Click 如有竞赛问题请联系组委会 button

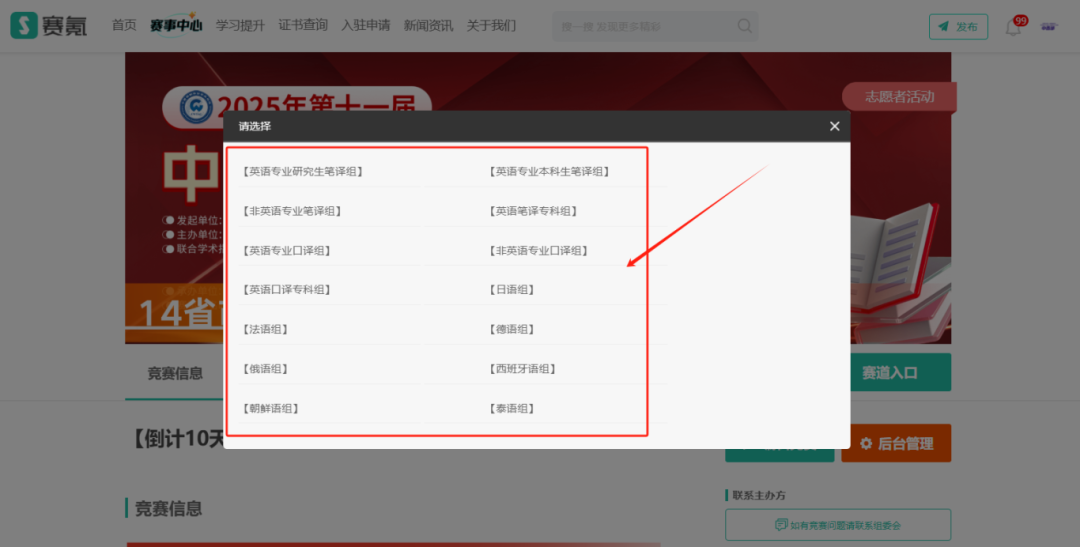tap(838, 525)
